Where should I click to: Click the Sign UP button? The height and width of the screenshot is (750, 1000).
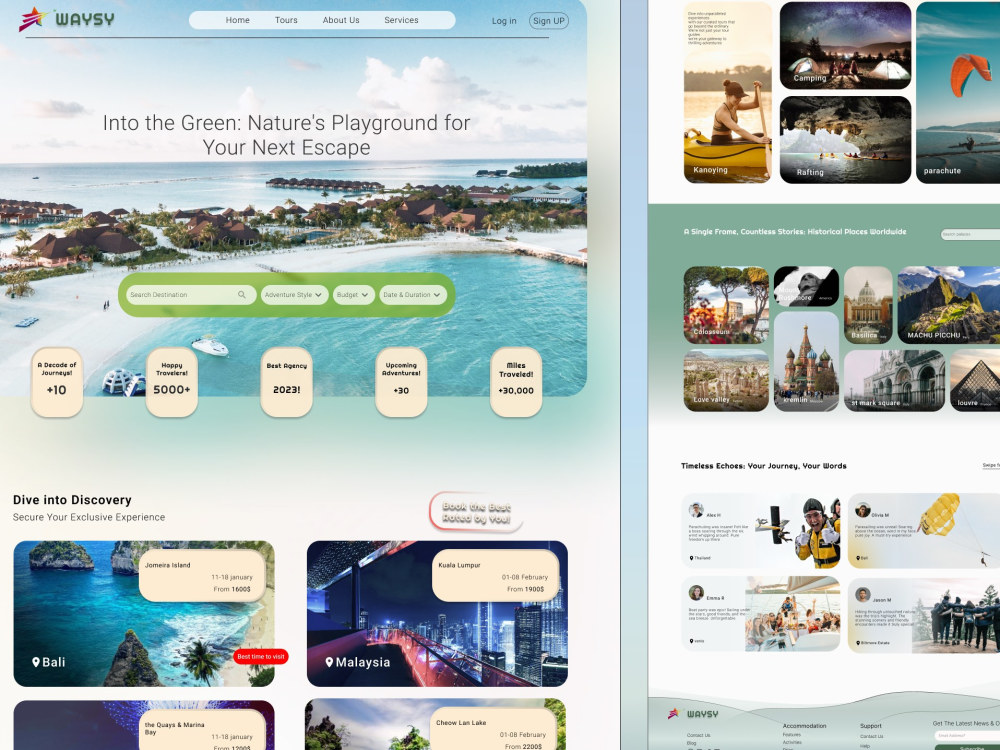click(548, 20)
